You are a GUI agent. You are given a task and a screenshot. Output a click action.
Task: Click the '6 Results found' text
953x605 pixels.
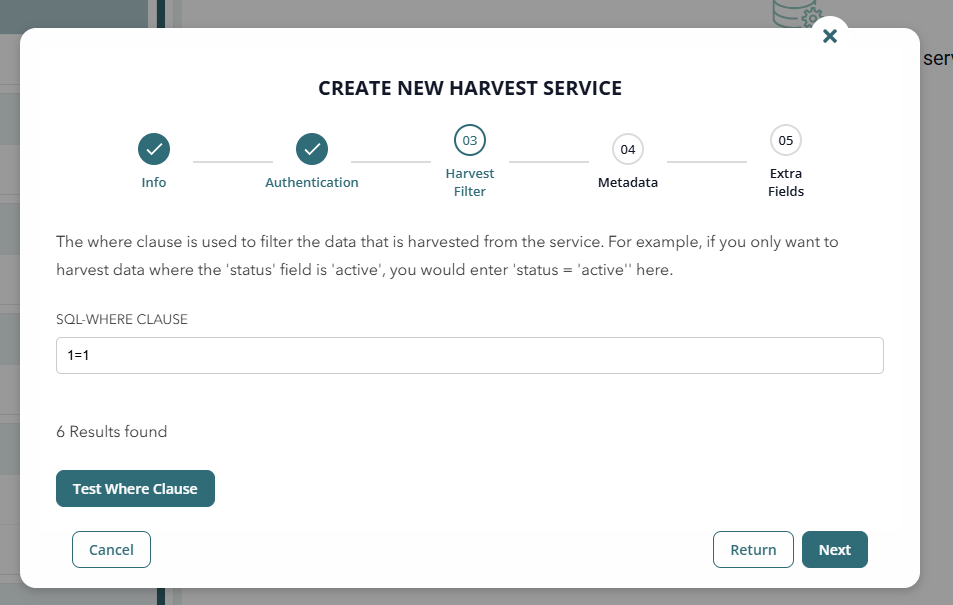click(112, 432)
